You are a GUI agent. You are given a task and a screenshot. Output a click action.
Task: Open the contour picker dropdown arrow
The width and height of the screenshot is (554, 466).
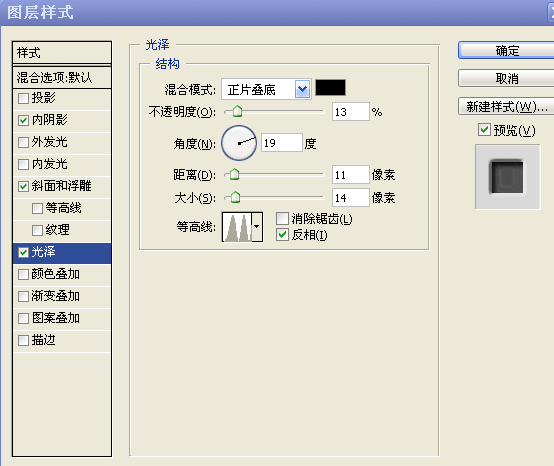coord(257,227)
